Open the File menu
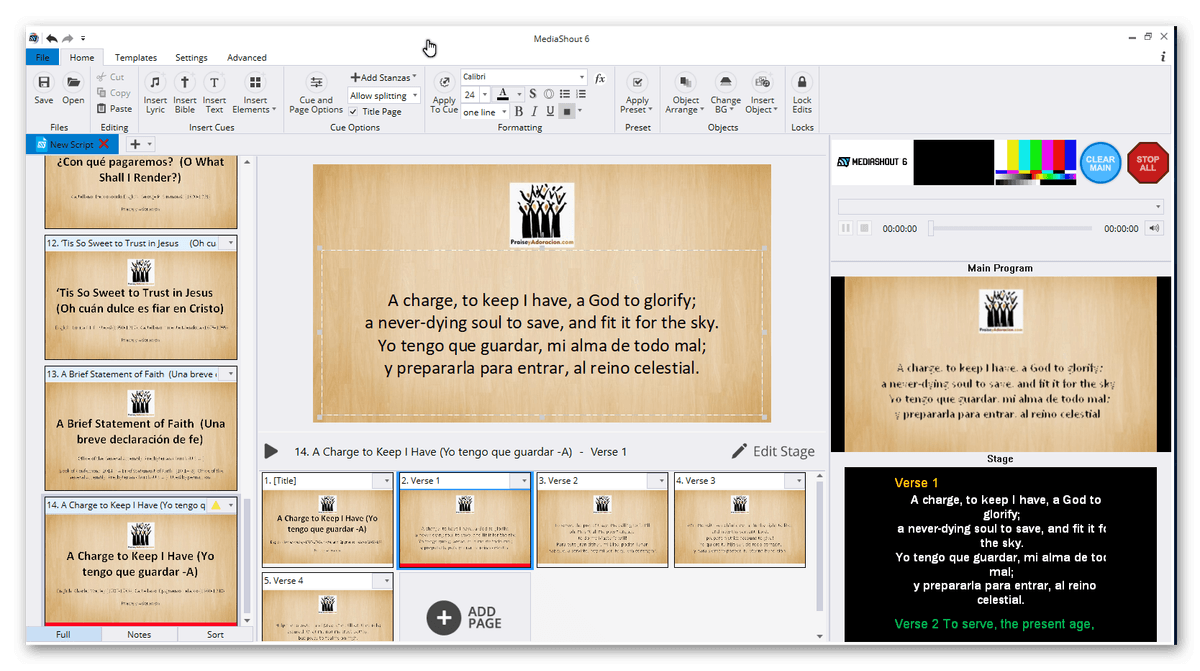The height and width of the screenshot is (671, 1200). (x=41, y=57)
